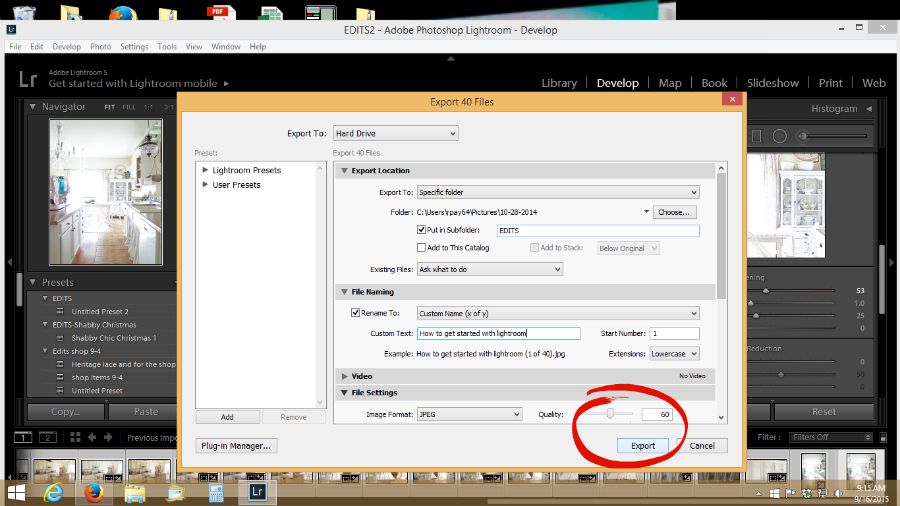The width and height of the screenshot is (900, 506).
Task: Open the Settings menu
Action: point(134,46)
